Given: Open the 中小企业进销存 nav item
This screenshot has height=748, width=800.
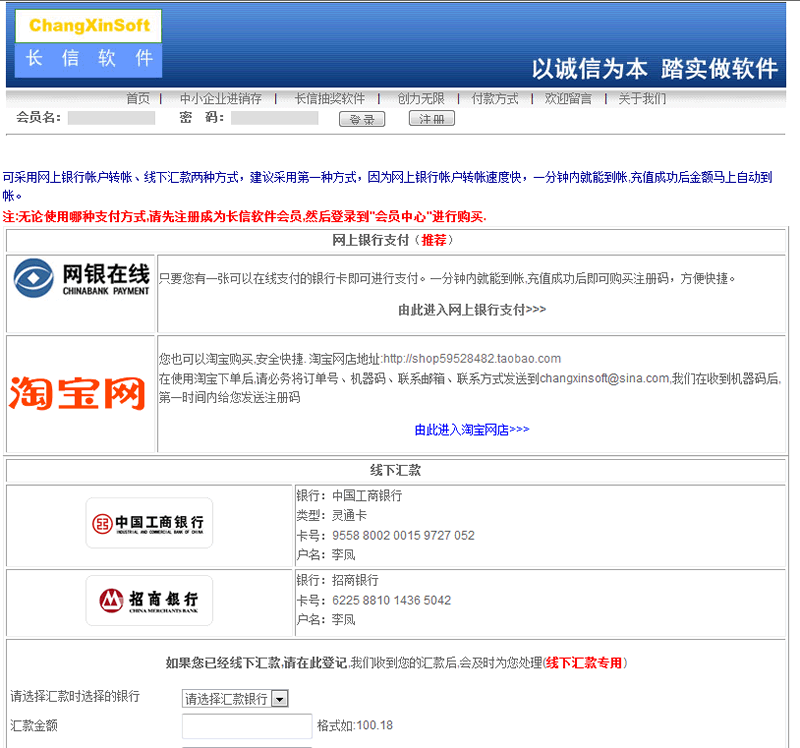Looking at the screenshot, I should (220, 98).
